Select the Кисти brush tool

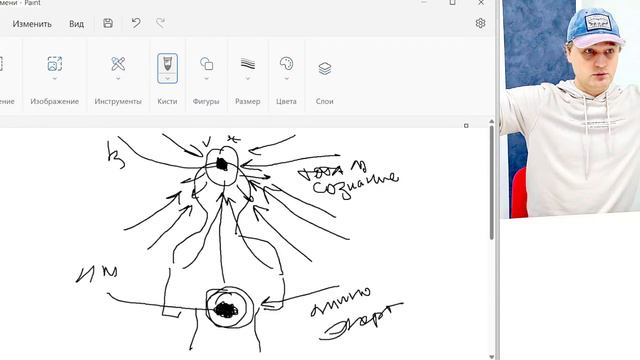167,63
